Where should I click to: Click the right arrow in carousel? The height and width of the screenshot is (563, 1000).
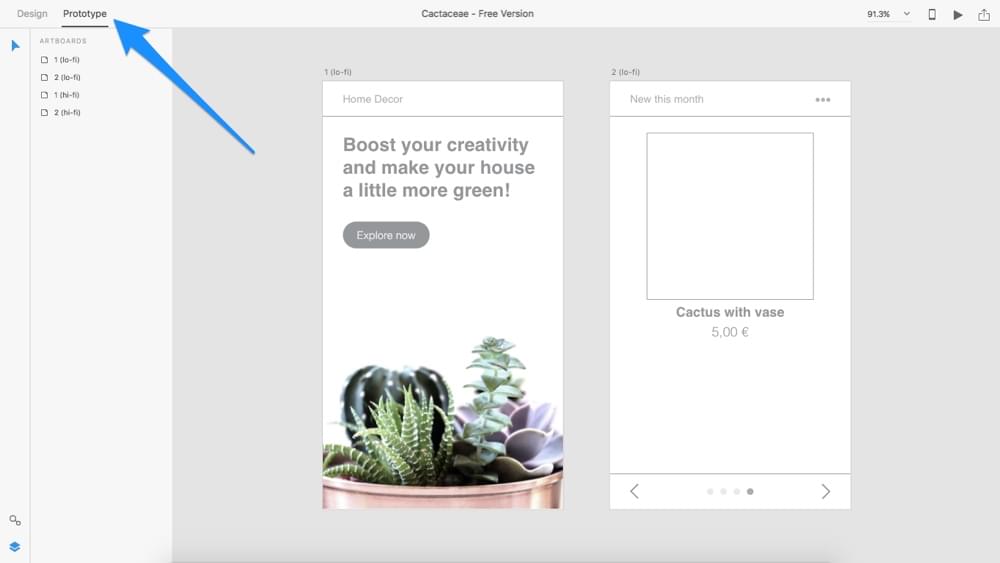click(825, 491)
